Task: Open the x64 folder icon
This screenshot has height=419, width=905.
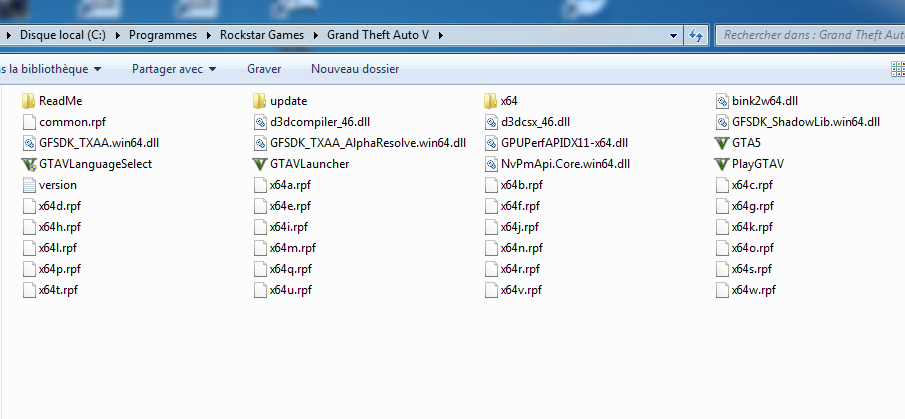Action: point(491,101)
